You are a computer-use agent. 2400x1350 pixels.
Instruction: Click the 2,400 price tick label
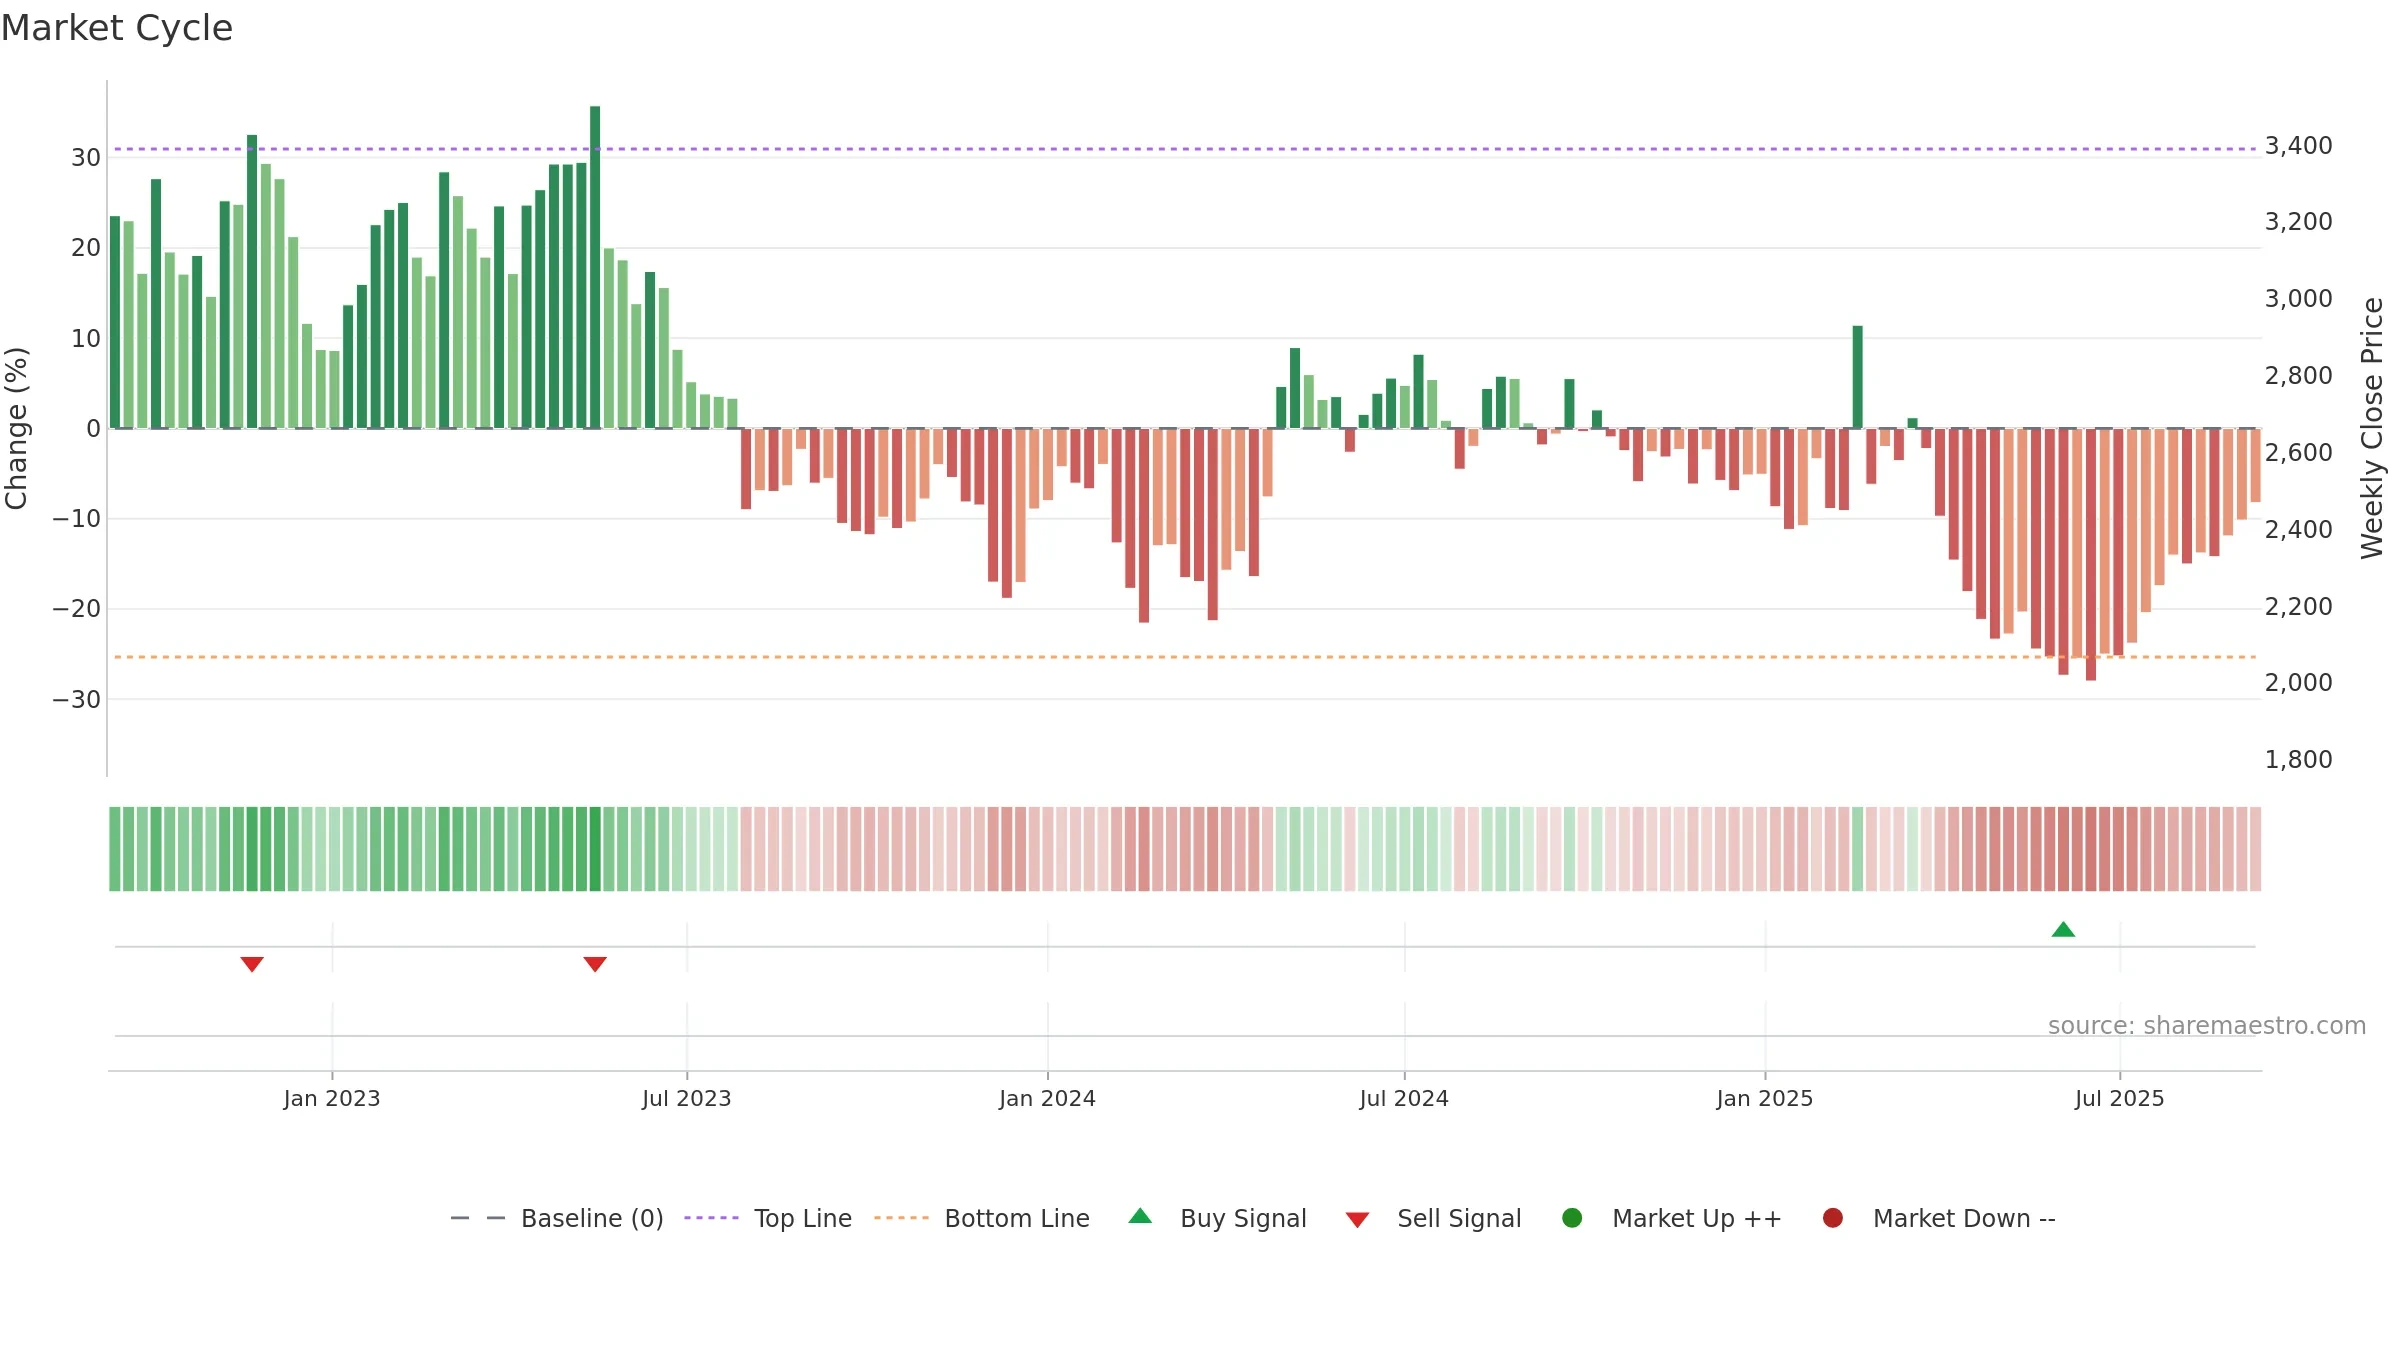pyautogui.click(x=2298, y=529)
